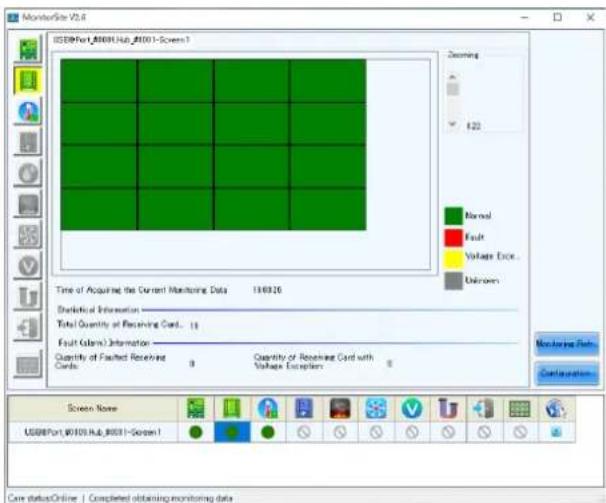Click Statistical Information heading
Image resolution: width=606 pixels, height=503 pixels.
click(98, 310)
